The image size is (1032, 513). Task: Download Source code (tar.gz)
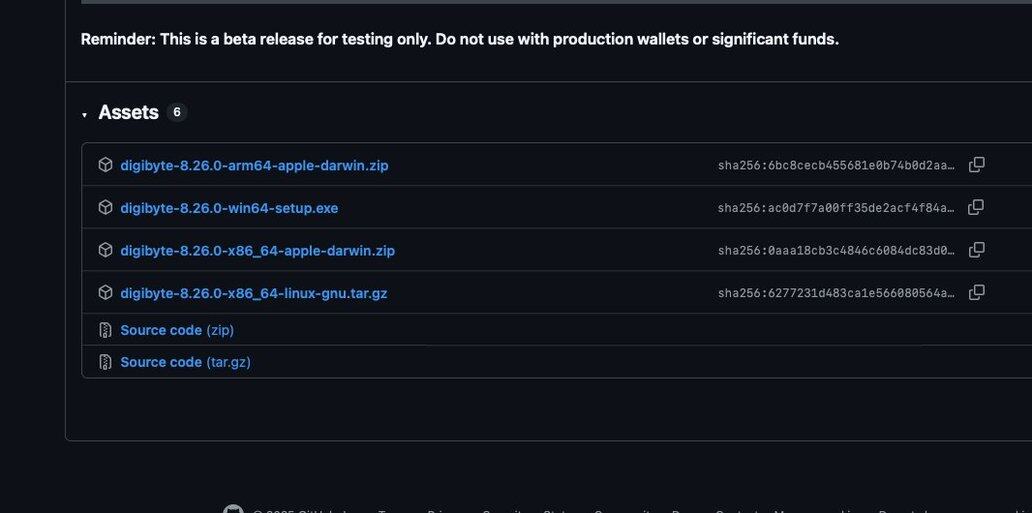click(186, 362)
